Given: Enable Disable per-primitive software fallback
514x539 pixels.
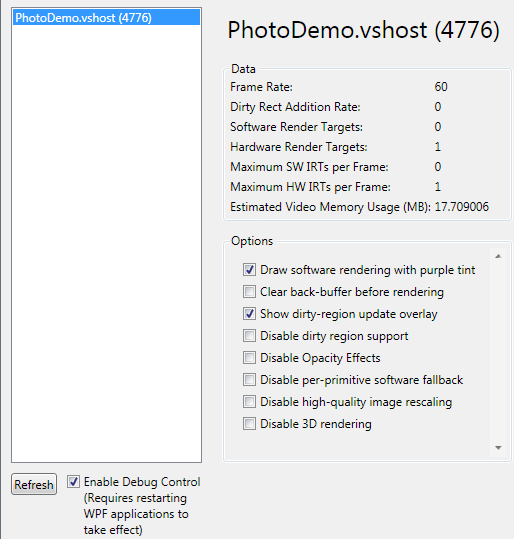Looking at the screenshot, I should pyautogui.click(x=249, y=380).
